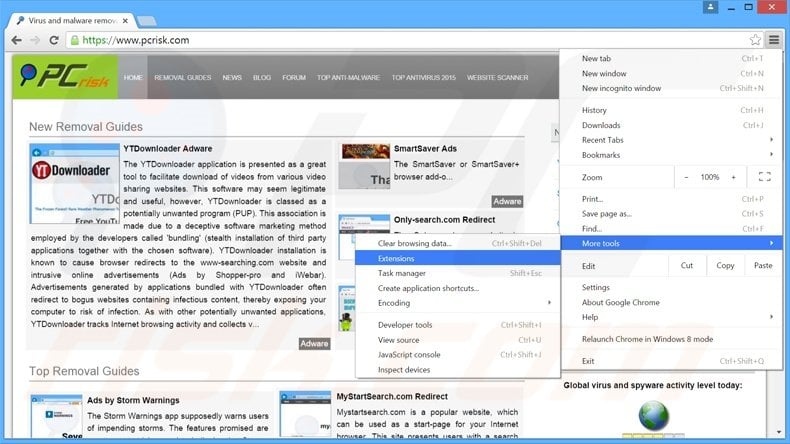Open MyStartSearch.com Redirect article
Viewport: 790px width, 444px height.
(392, 397)
